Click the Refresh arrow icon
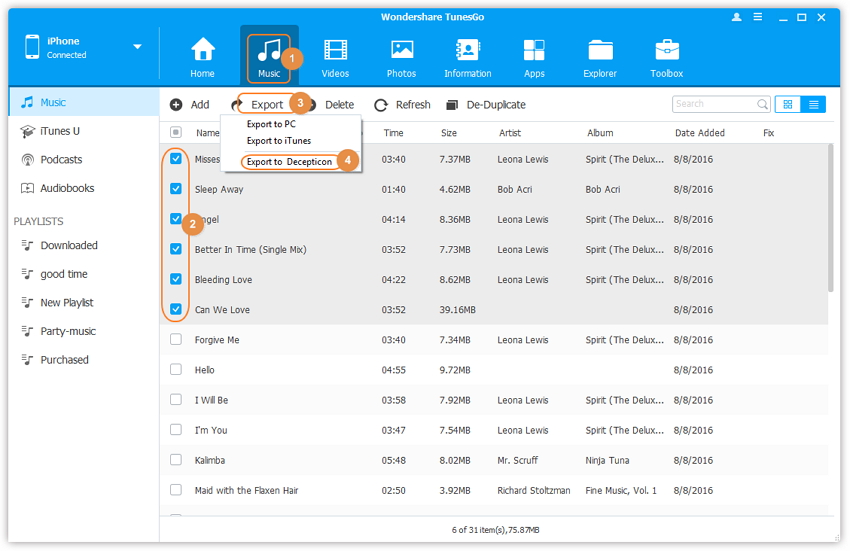Image resolution: width=850 pixels, height=551 pixels. coord(381,105)
